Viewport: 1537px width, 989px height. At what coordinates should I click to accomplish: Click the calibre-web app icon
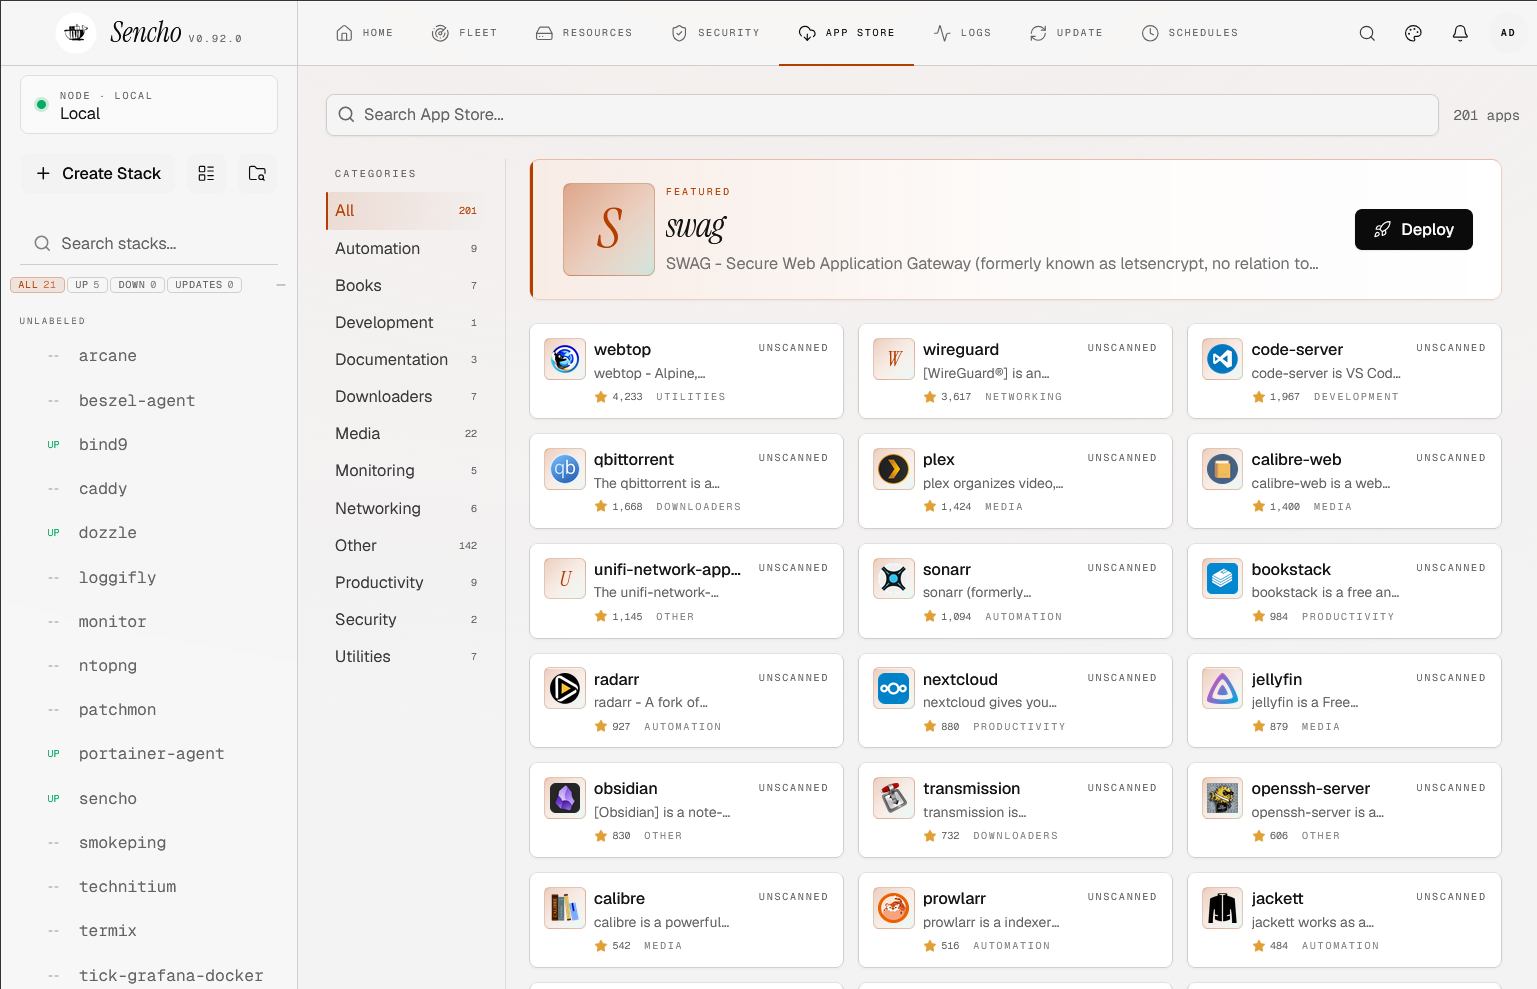pyautogui.click(x=1222, y=468)
